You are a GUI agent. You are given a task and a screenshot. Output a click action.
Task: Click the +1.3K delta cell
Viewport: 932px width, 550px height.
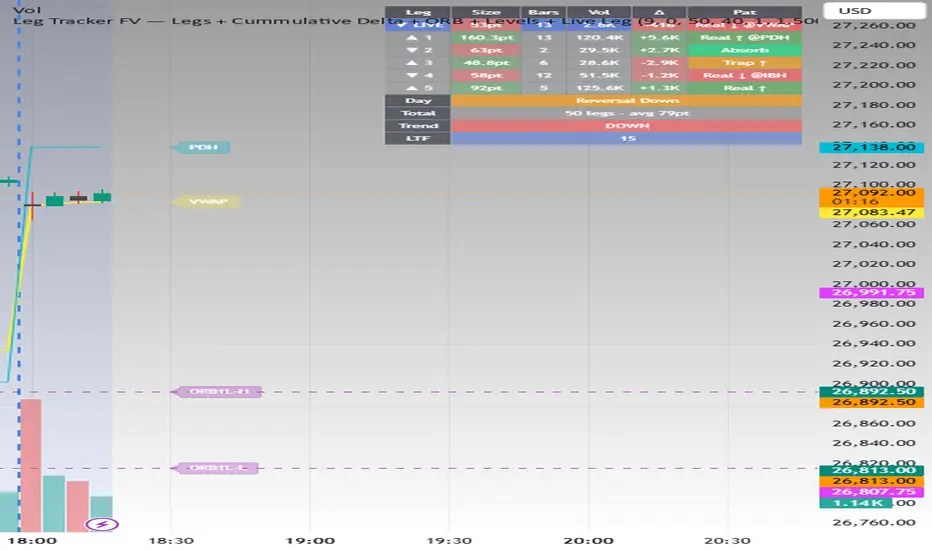coord(659,88)
